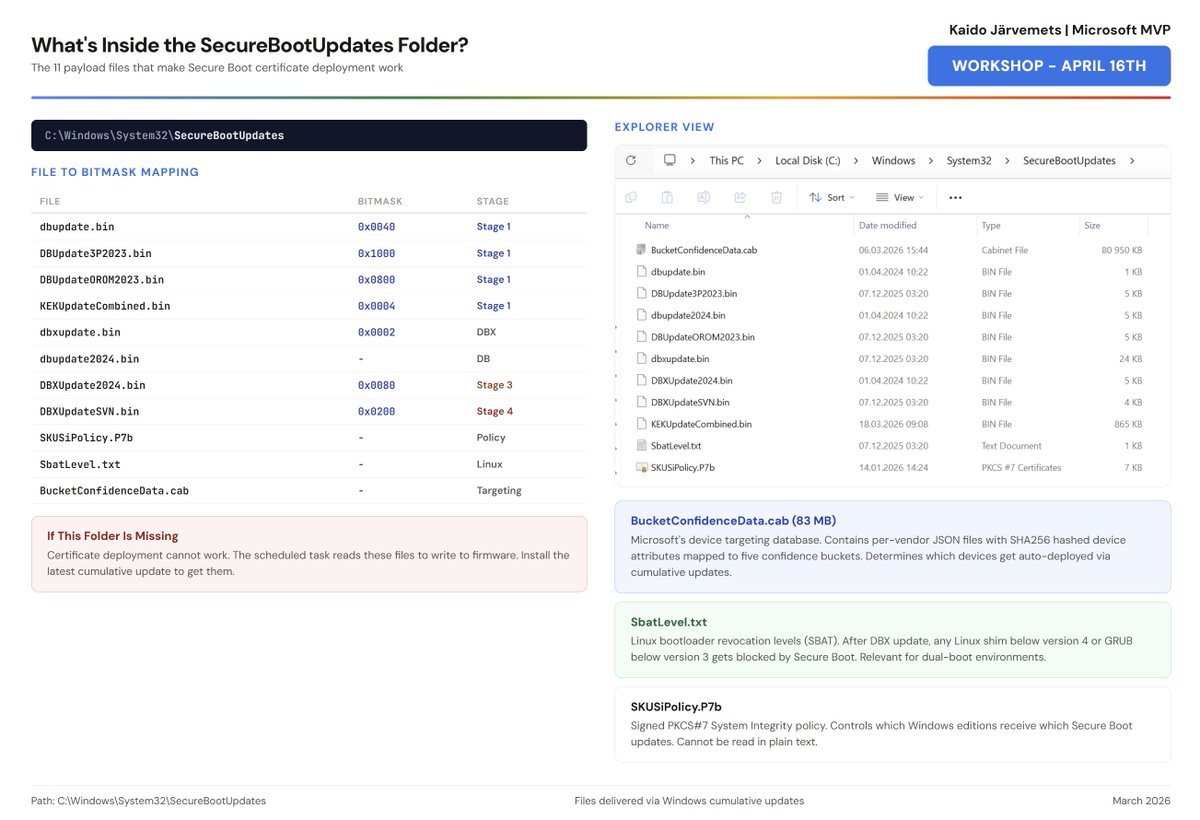Expand the chevron right after the PC icon

tap(695, 160)
